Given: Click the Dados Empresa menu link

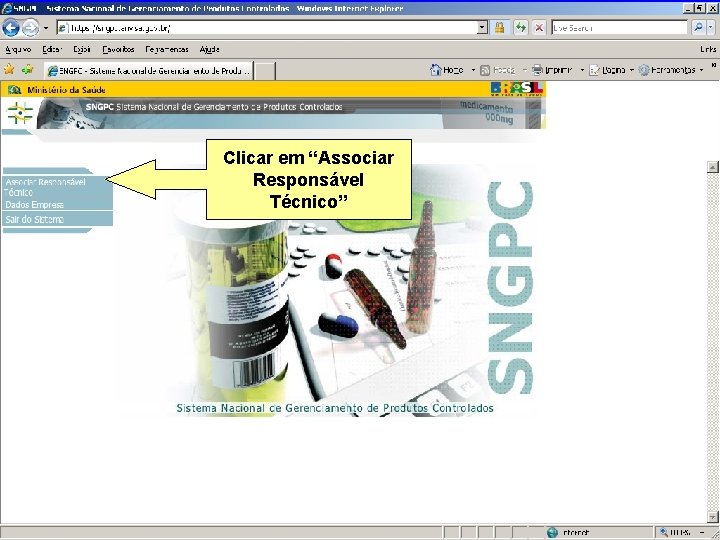Looking at the screenshot, I should 34,205.
